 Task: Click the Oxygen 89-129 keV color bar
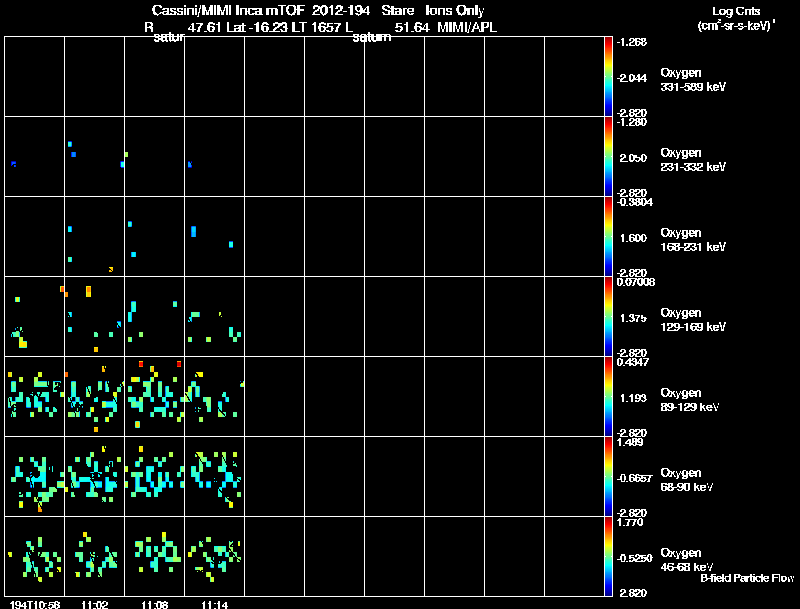click(x=608, y=396)
